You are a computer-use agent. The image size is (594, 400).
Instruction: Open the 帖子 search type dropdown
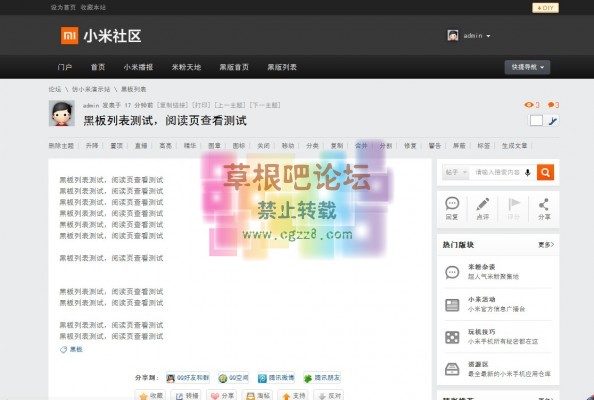(x=456, y=172)
